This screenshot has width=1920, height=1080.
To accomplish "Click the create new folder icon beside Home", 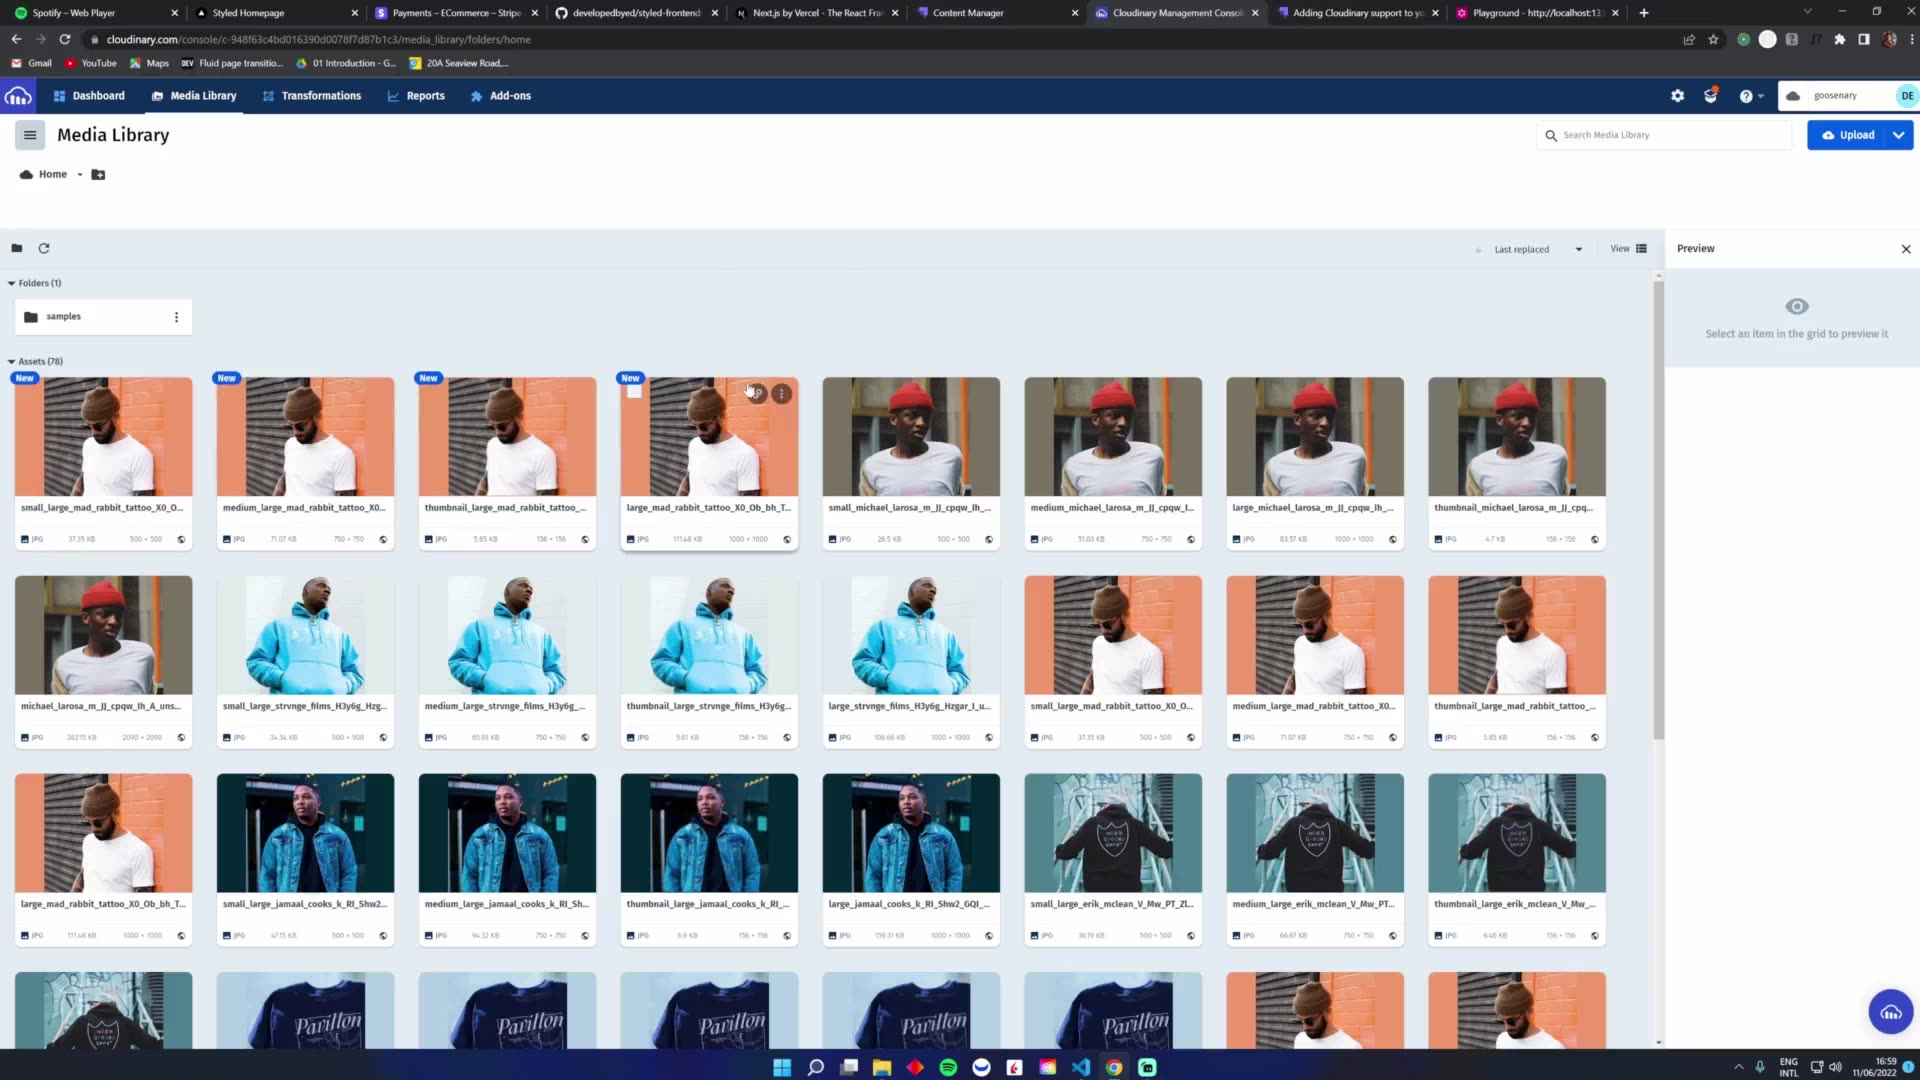I will click(98, 174).
